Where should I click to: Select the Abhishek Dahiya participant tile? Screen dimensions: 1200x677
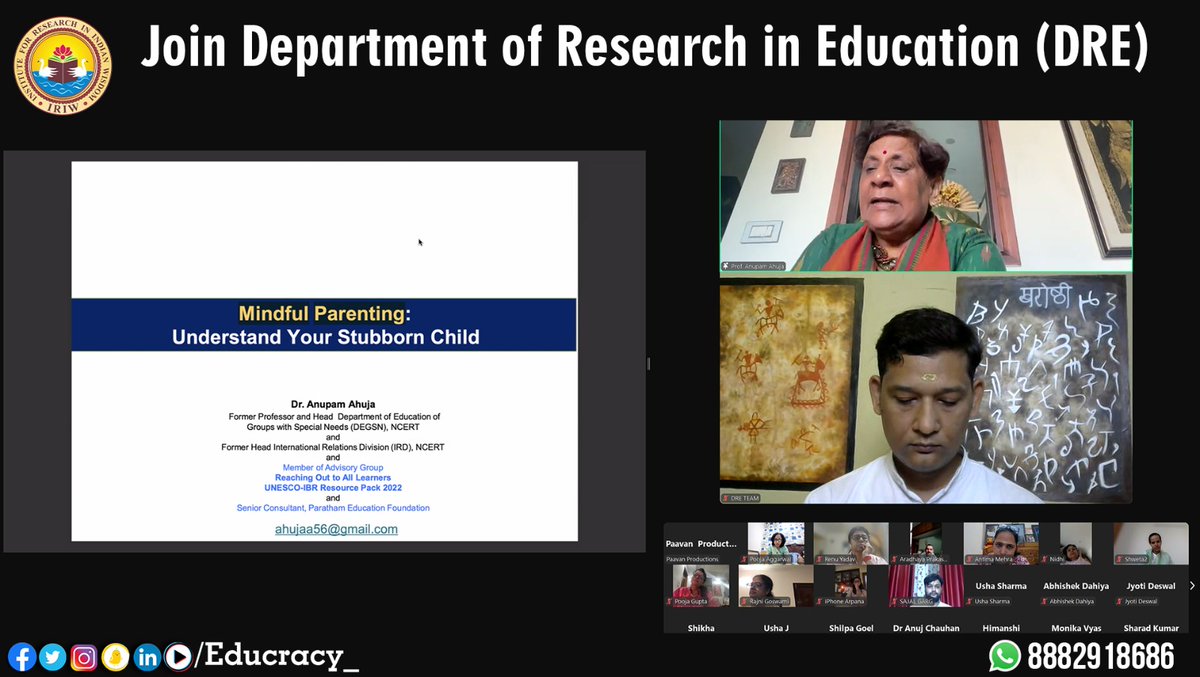pos(1076,586)
